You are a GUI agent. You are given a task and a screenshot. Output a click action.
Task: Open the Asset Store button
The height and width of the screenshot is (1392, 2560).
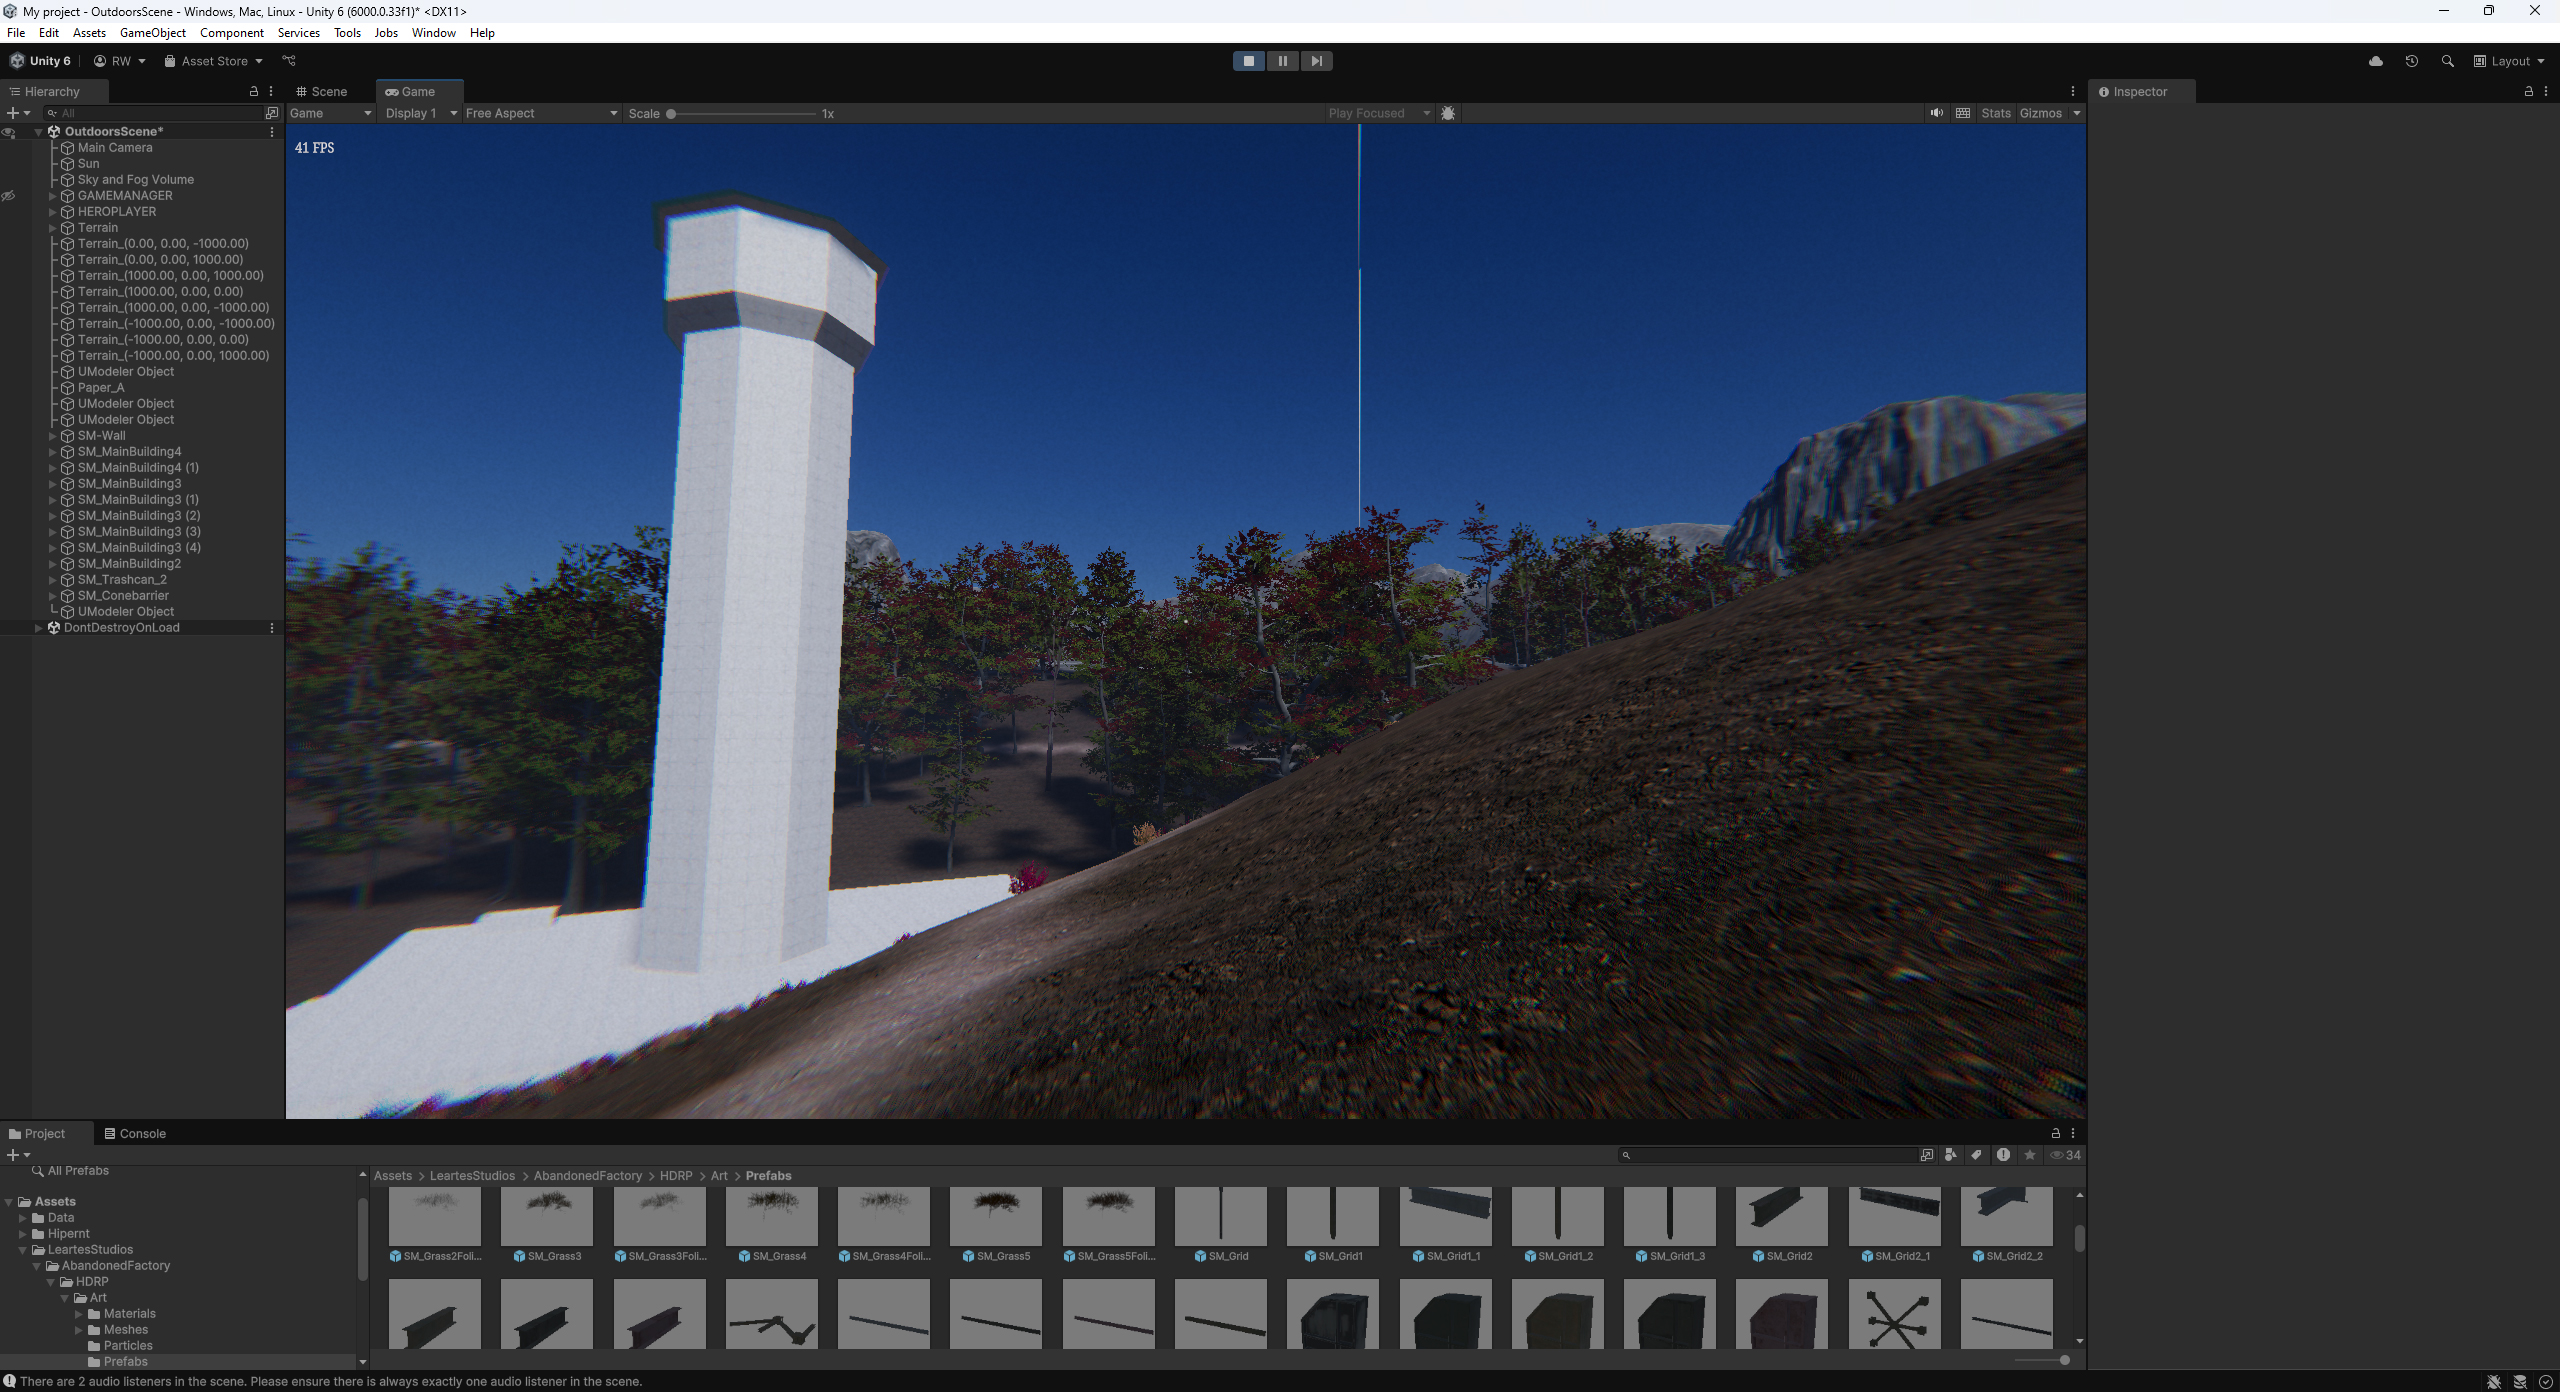coord(213,61)
